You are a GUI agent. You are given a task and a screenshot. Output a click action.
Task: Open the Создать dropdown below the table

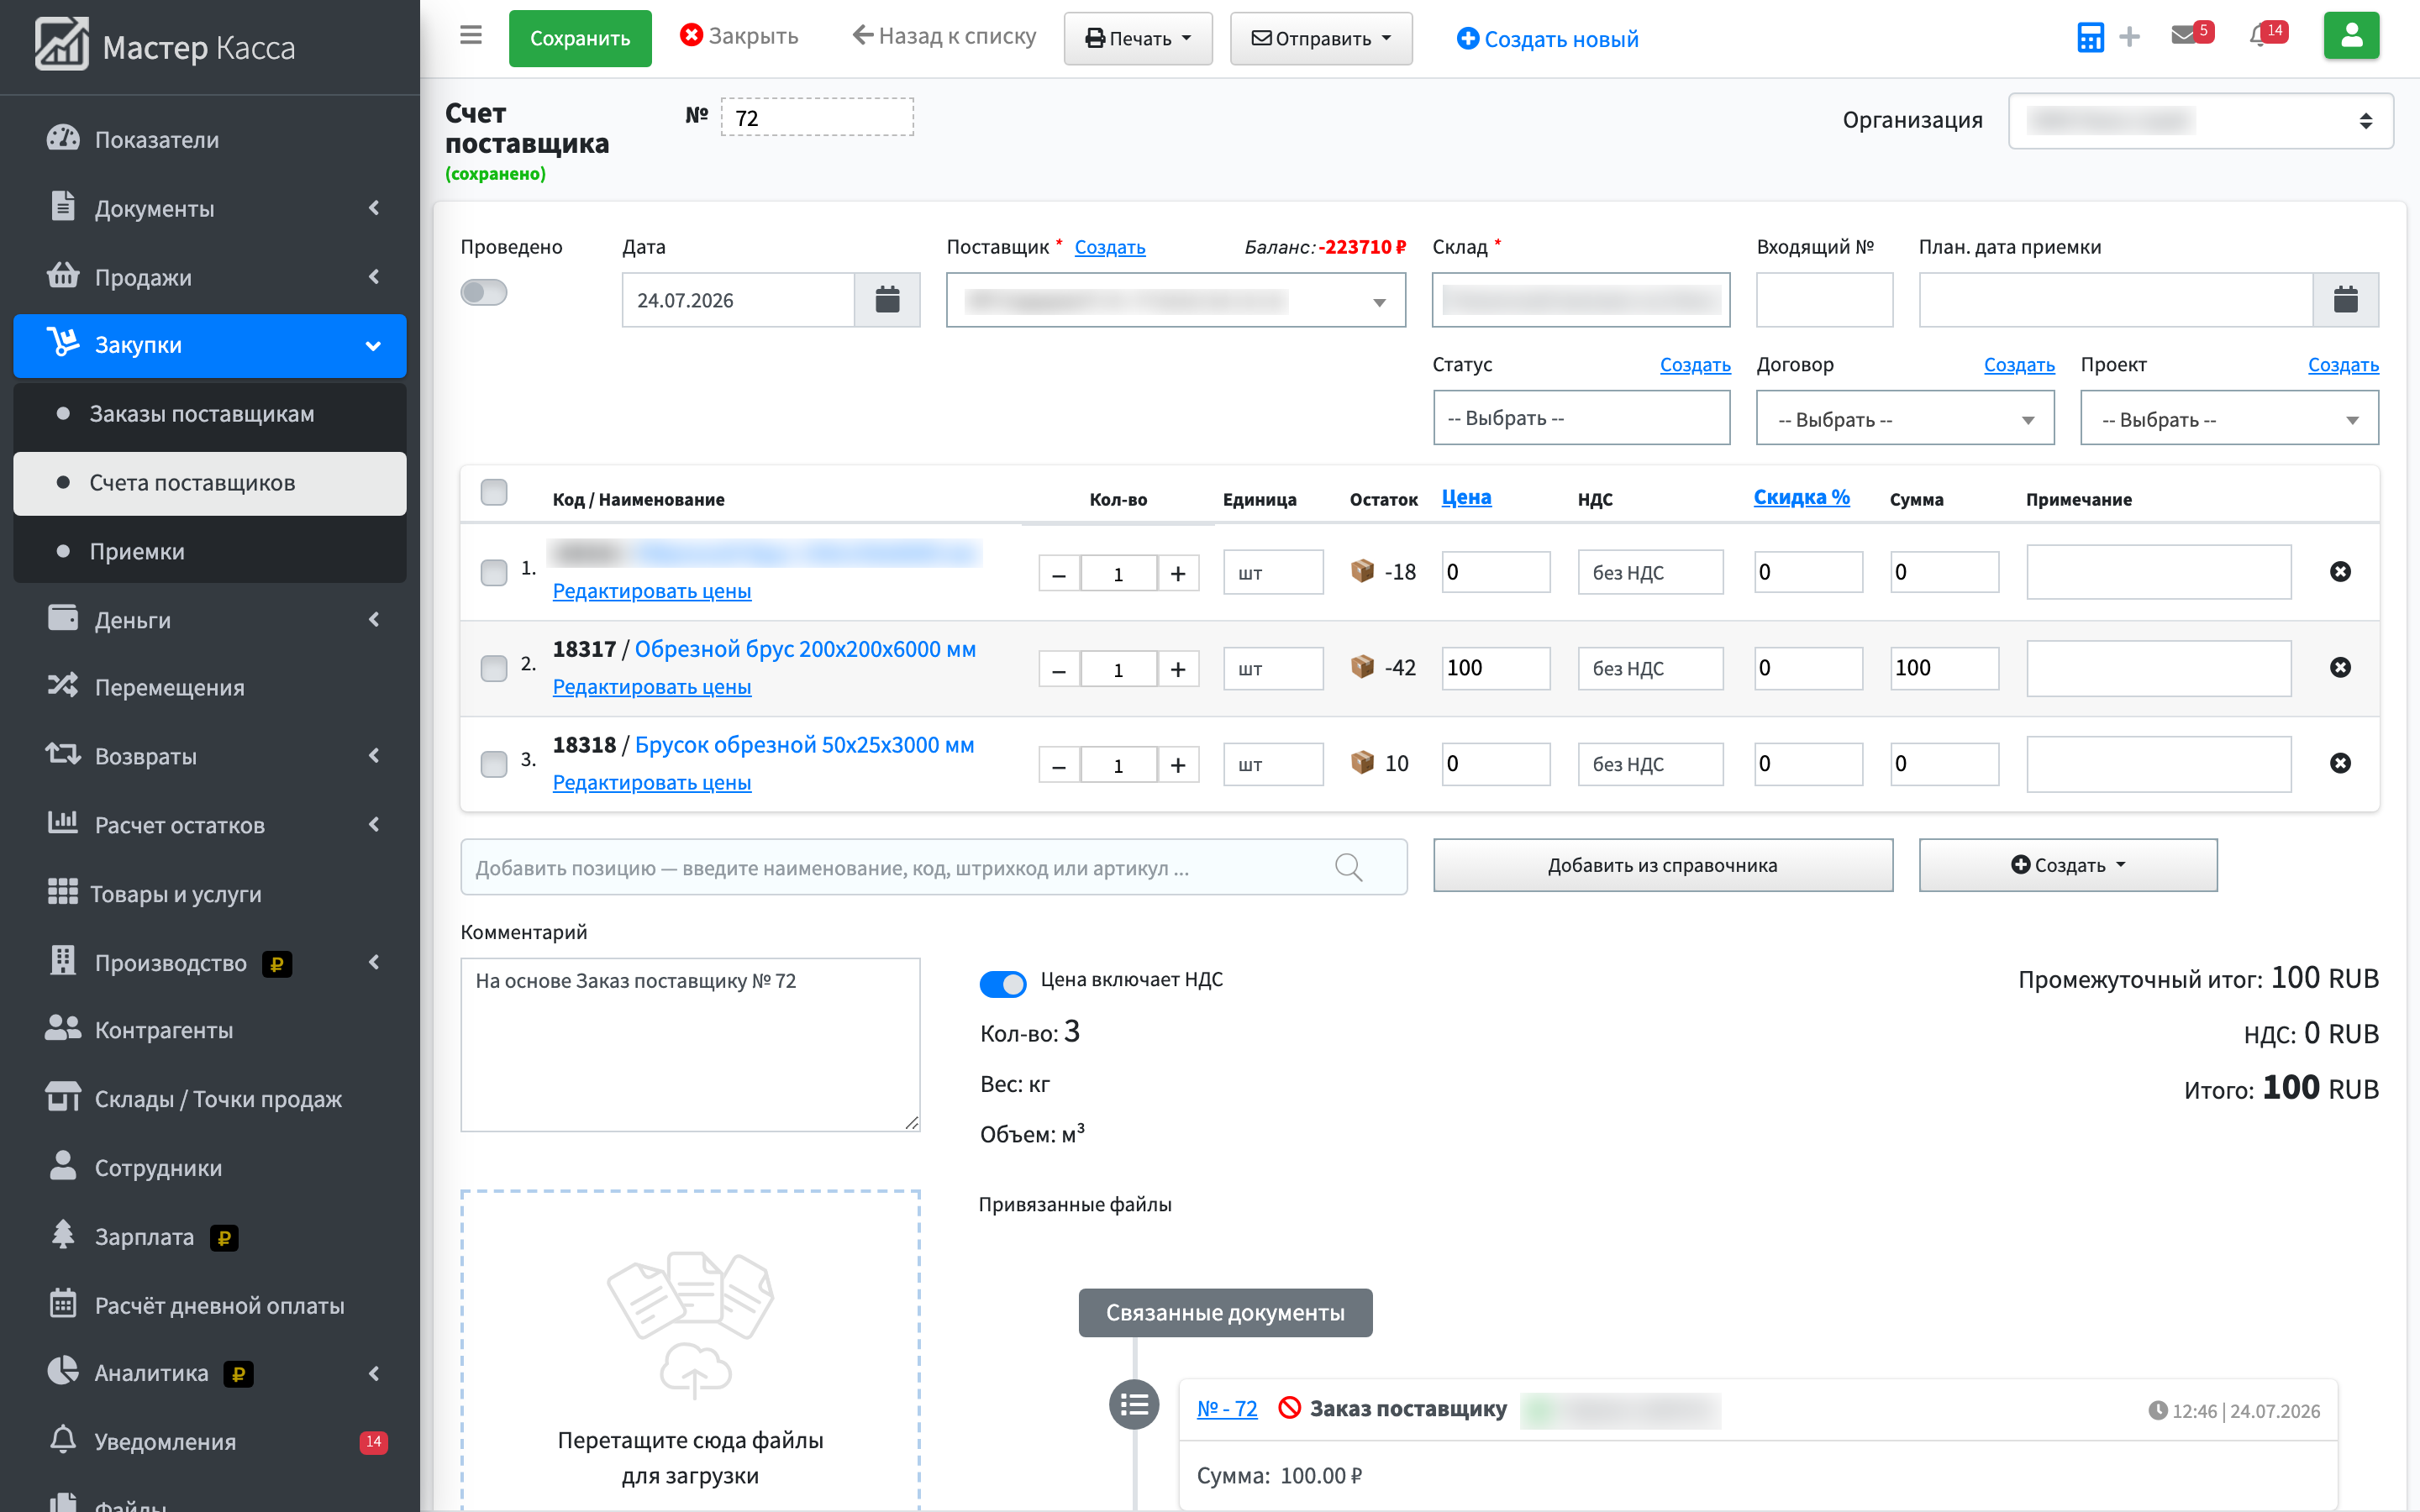click(2068, 865)
